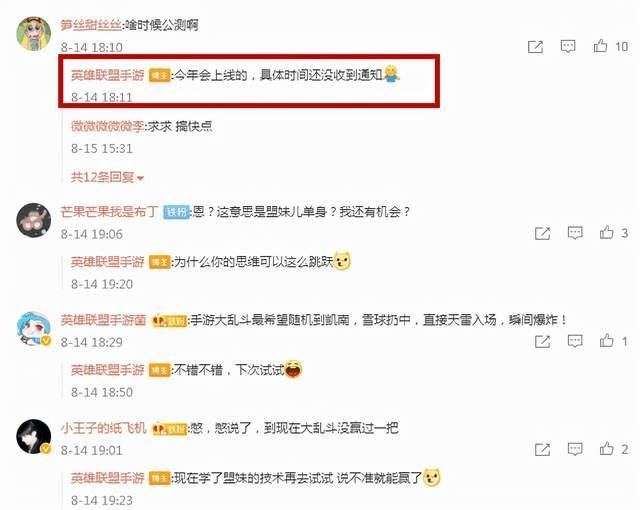Reply icon for the 8-14 19:06 comment

pyautogui.click(x=575, y=233)
